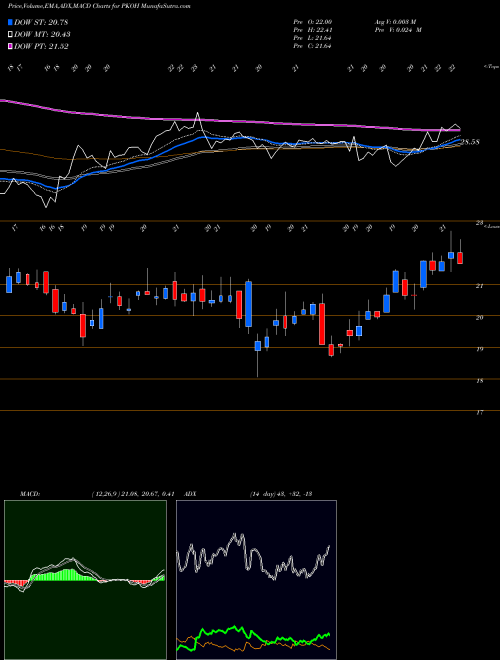Screen dimensions: 500x660
Task: Select the Pre O: 22.09 value
Action: pyautogui.click(x=312, y=22)
